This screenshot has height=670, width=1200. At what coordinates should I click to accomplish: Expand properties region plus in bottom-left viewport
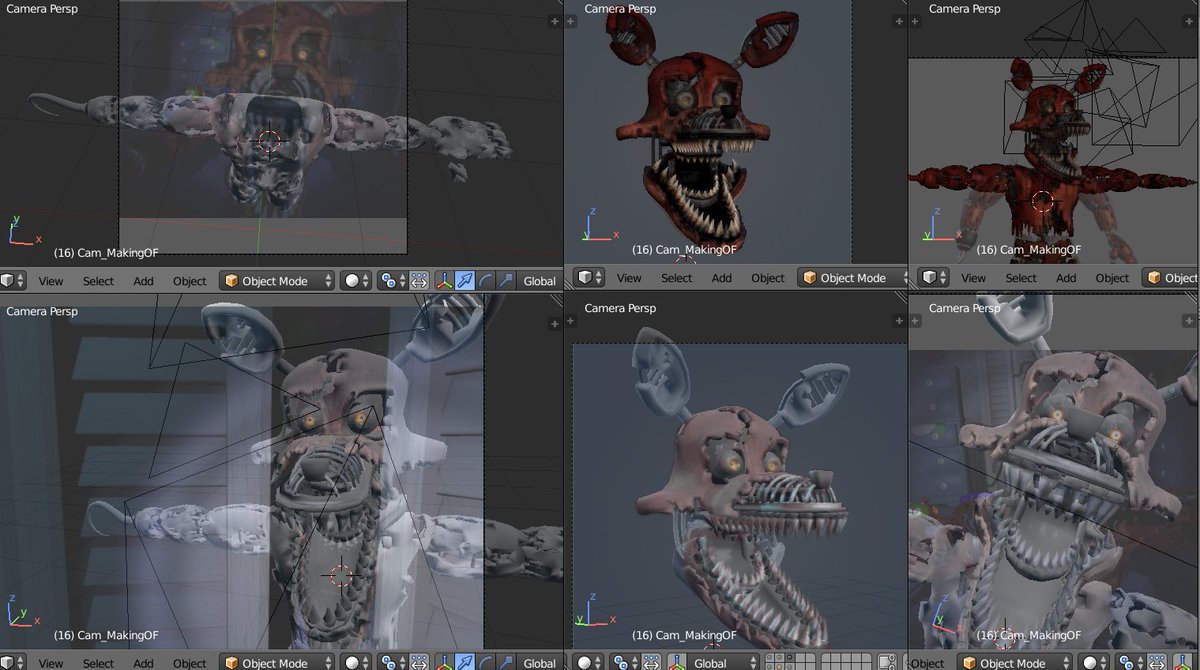[x=556, y=324]
